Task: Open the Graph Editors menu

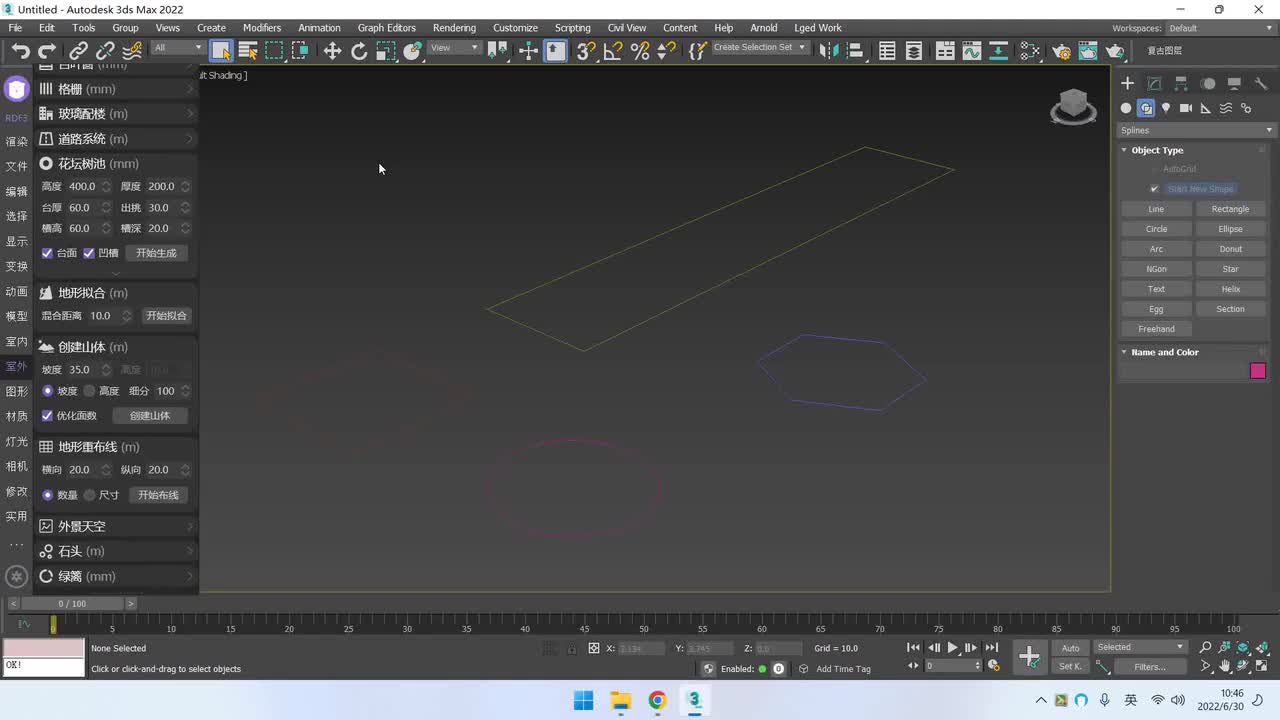Action: 386,28
